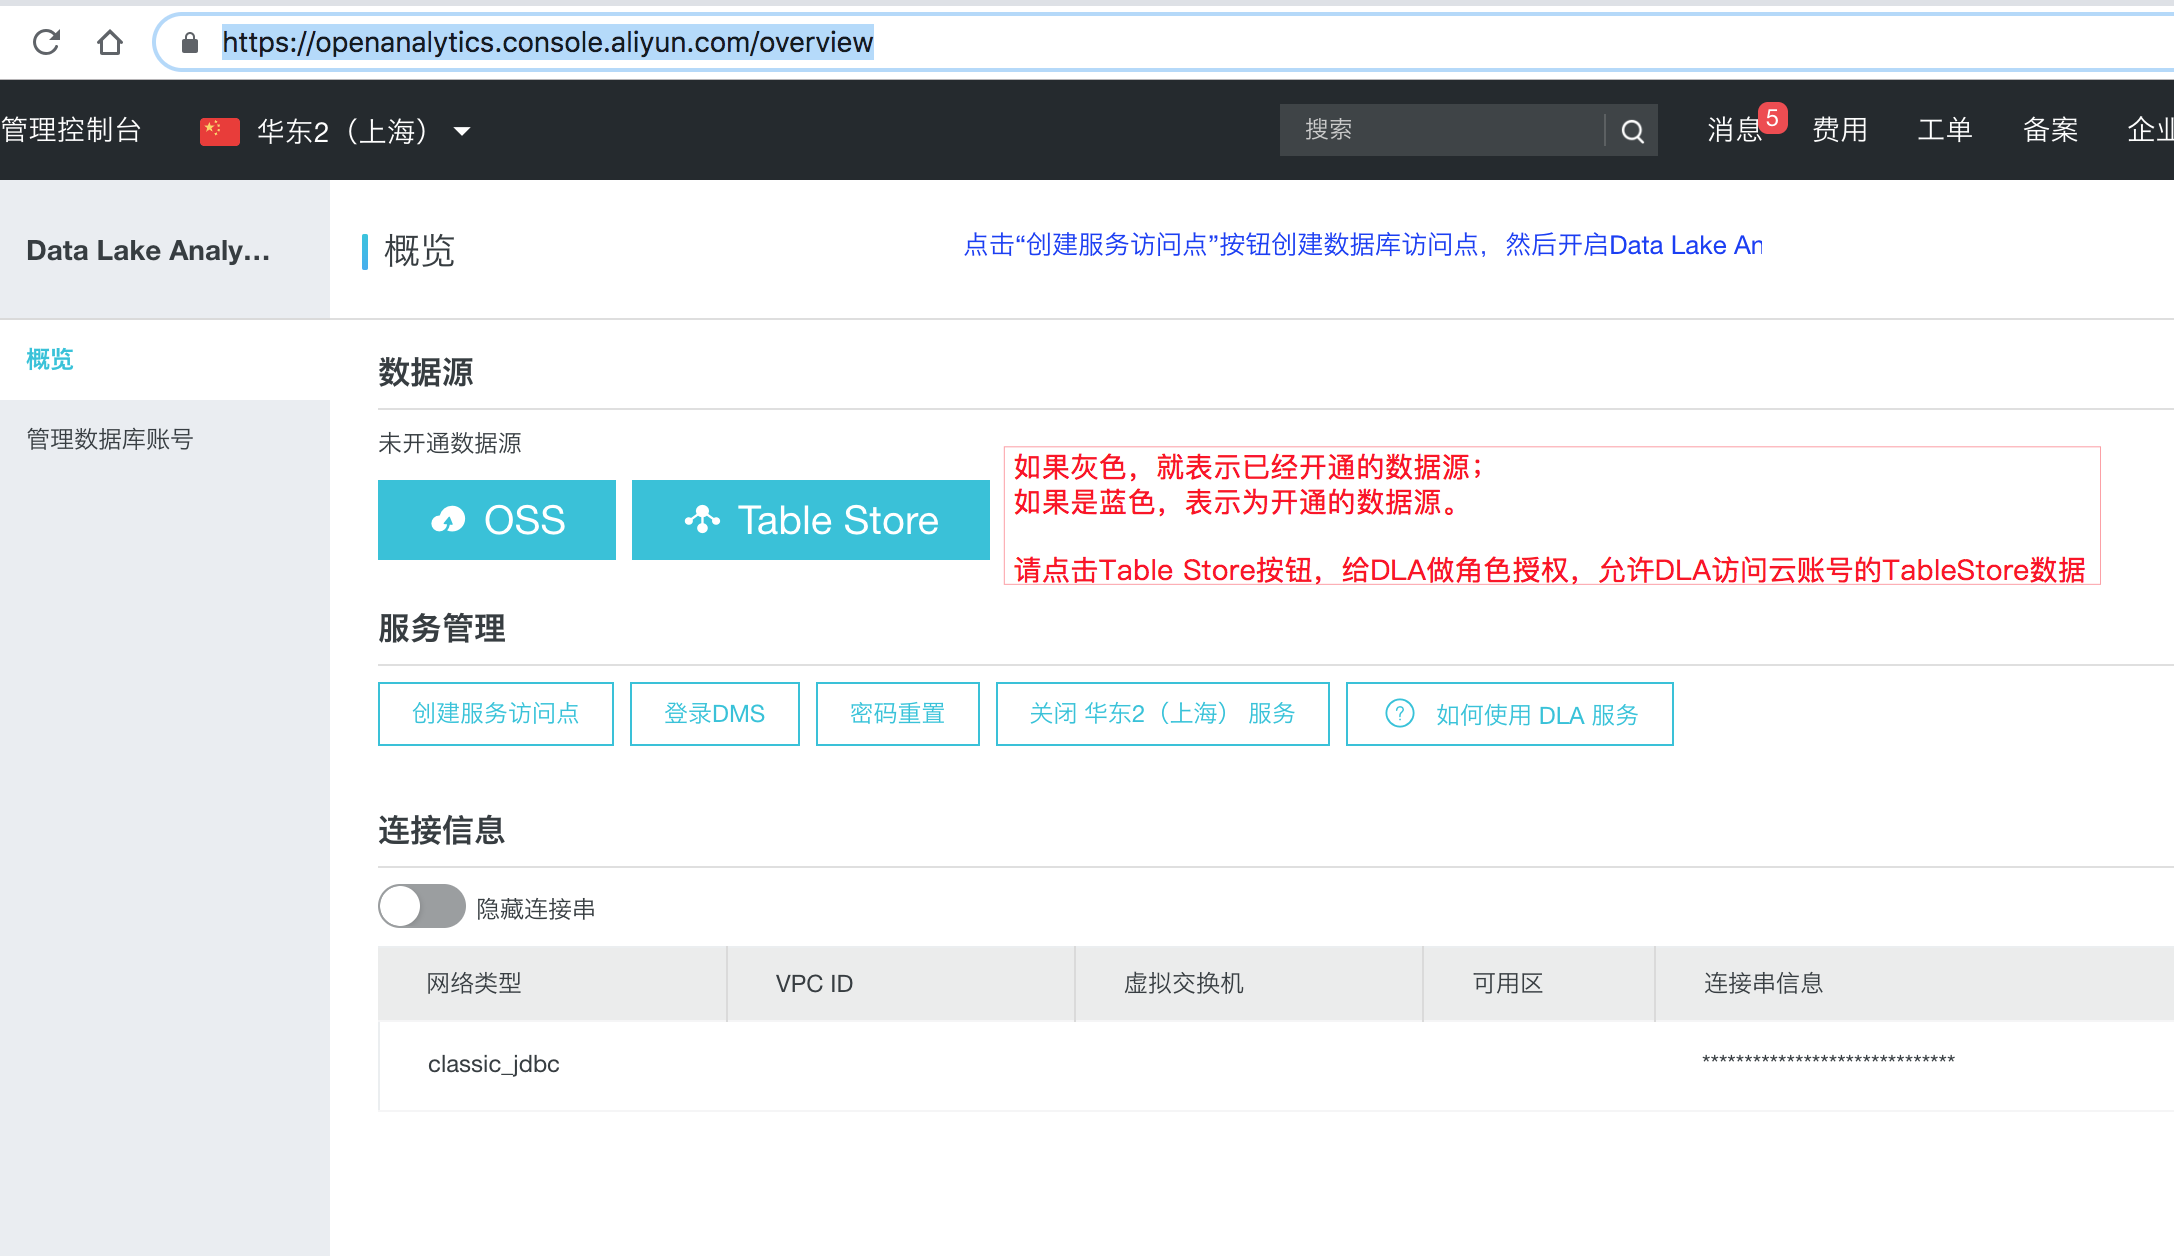Go to the browser home page icon
The image size is (2174, 1256).
pyautogui.click(x=110, y=42)
